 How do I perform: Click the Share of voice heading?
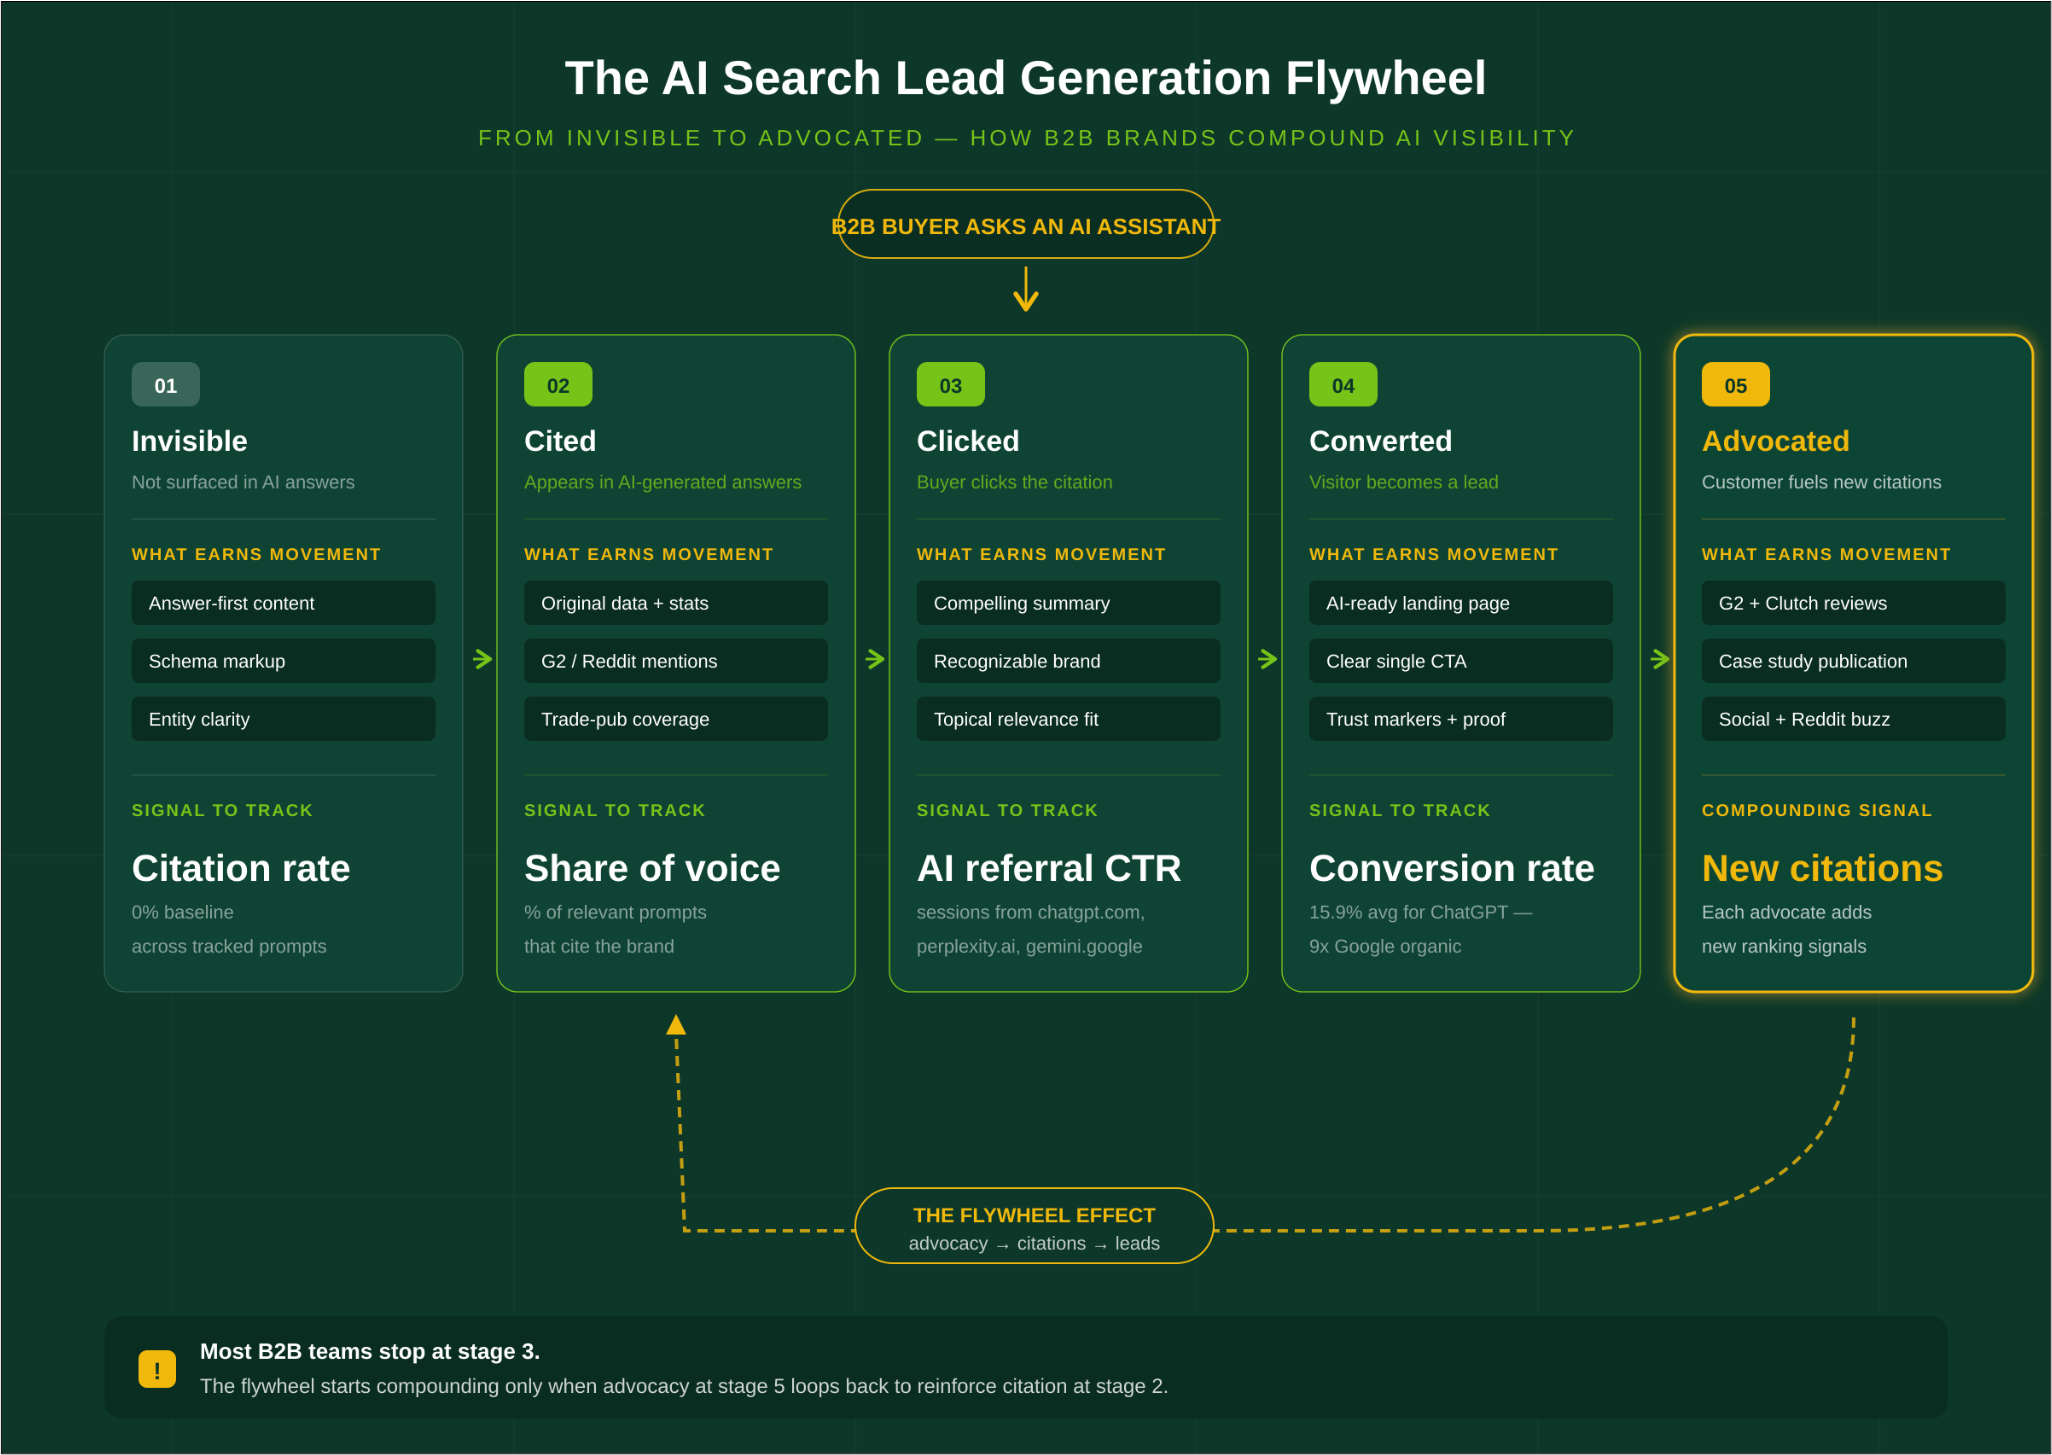click(652, 868)
